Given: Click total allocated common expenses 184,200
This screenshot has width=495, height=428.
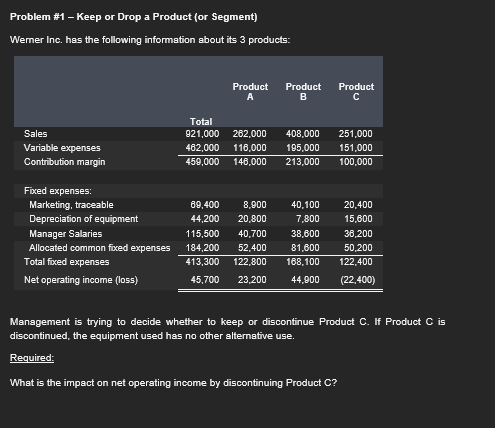Looking at the screenshot, I should click(202, 248).
